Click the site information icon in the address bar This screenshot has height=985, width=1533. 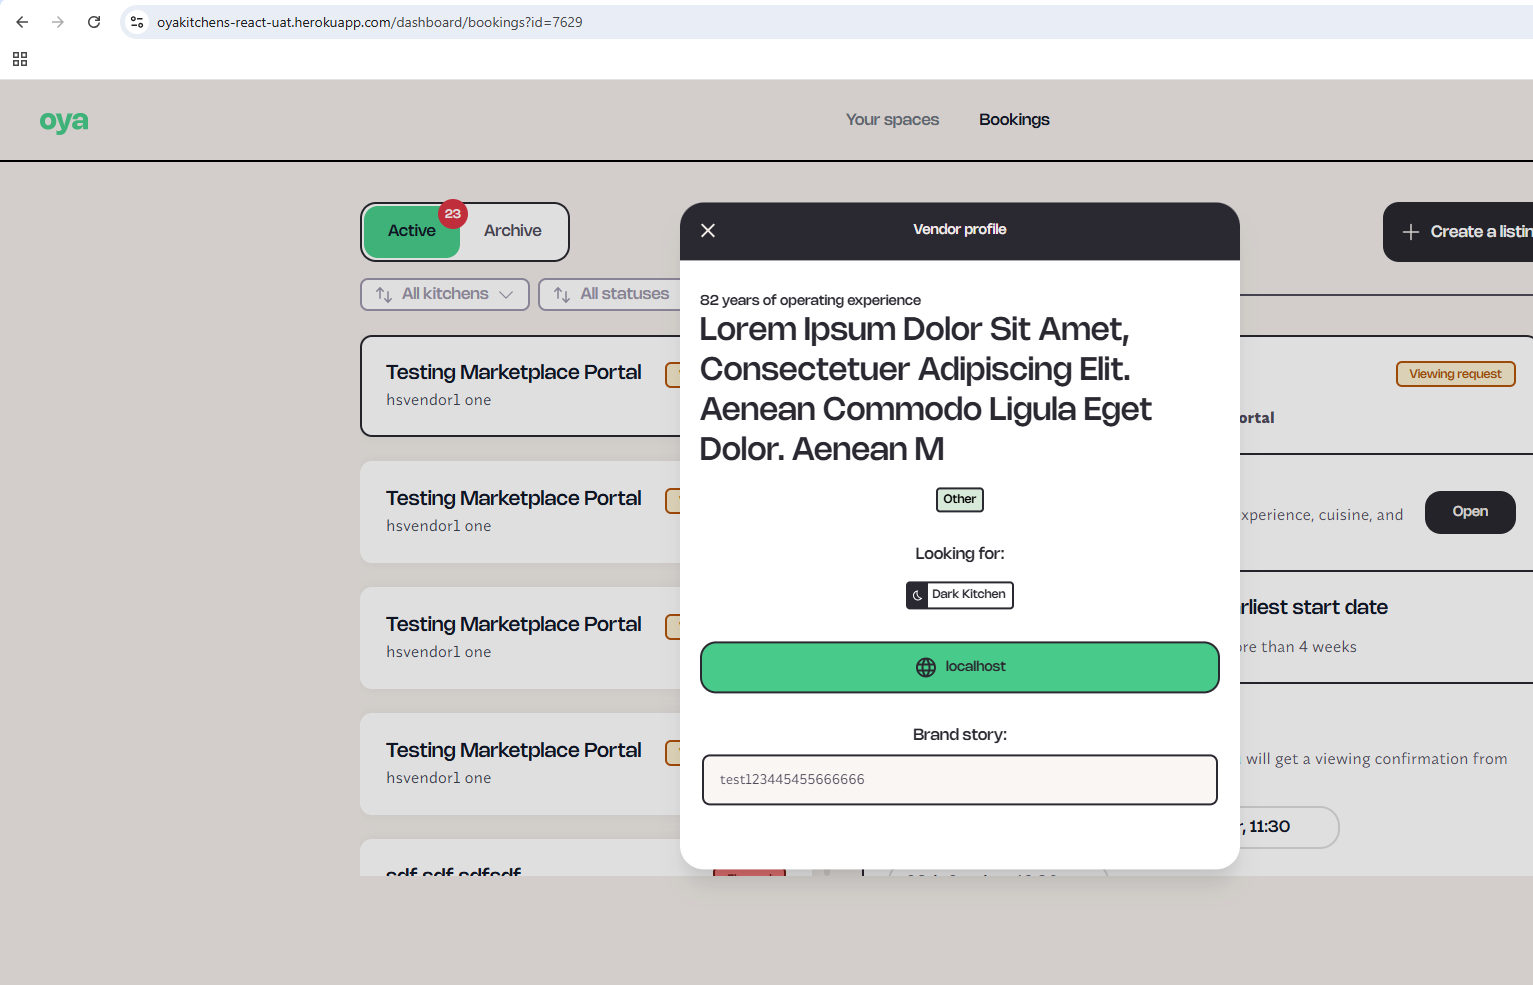136,21
